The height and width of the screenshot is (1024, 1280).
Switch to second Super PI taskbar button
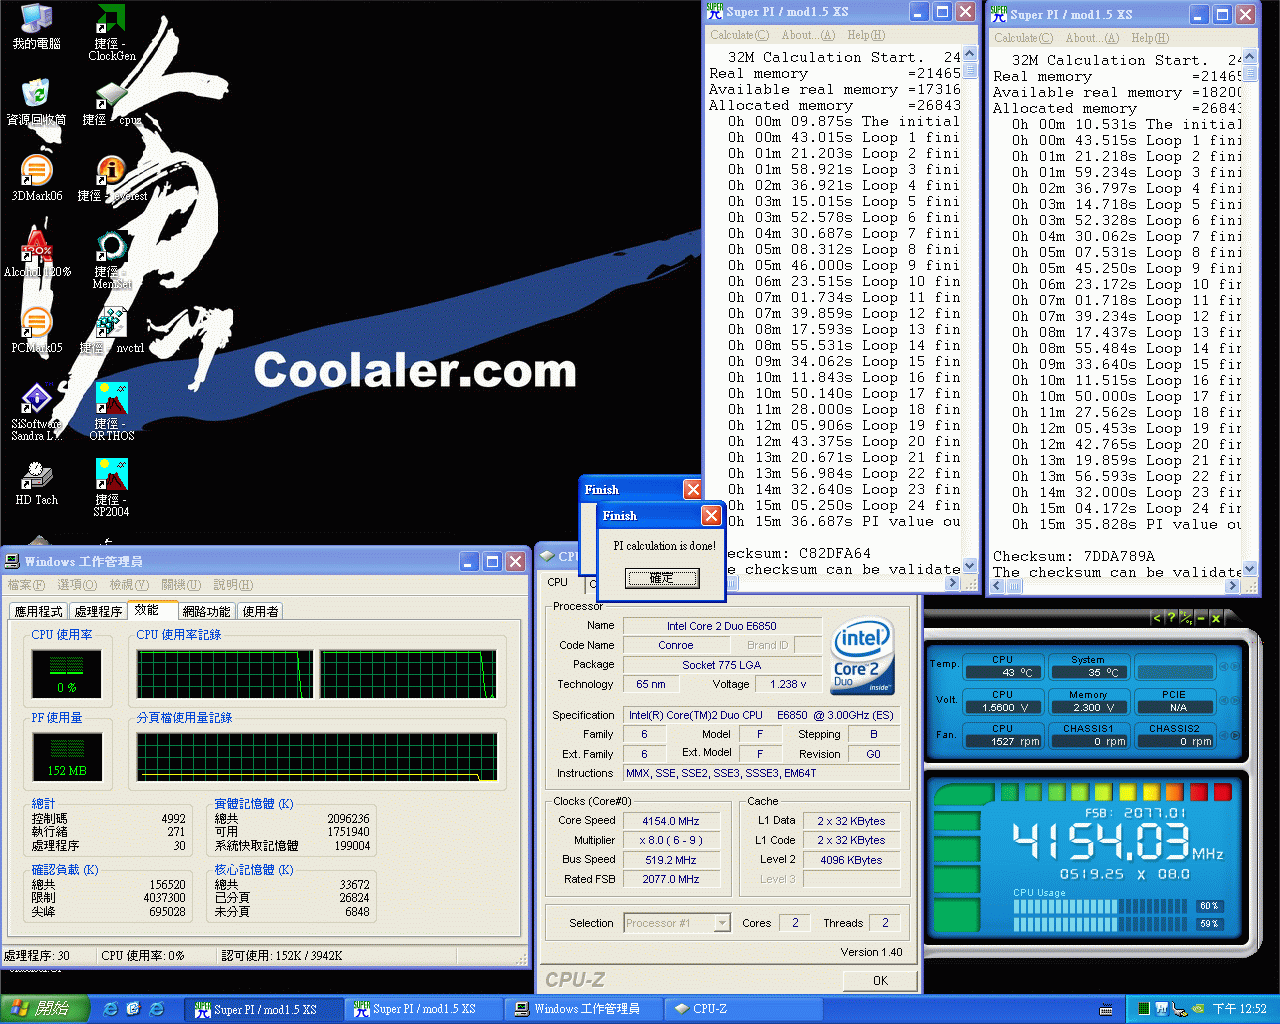pyautogui.click(x=424, y=1009)
